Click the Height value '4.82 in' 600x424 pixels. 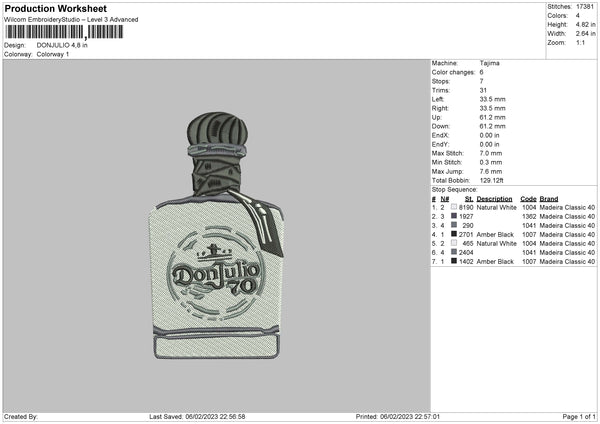(x=585, y=24)
